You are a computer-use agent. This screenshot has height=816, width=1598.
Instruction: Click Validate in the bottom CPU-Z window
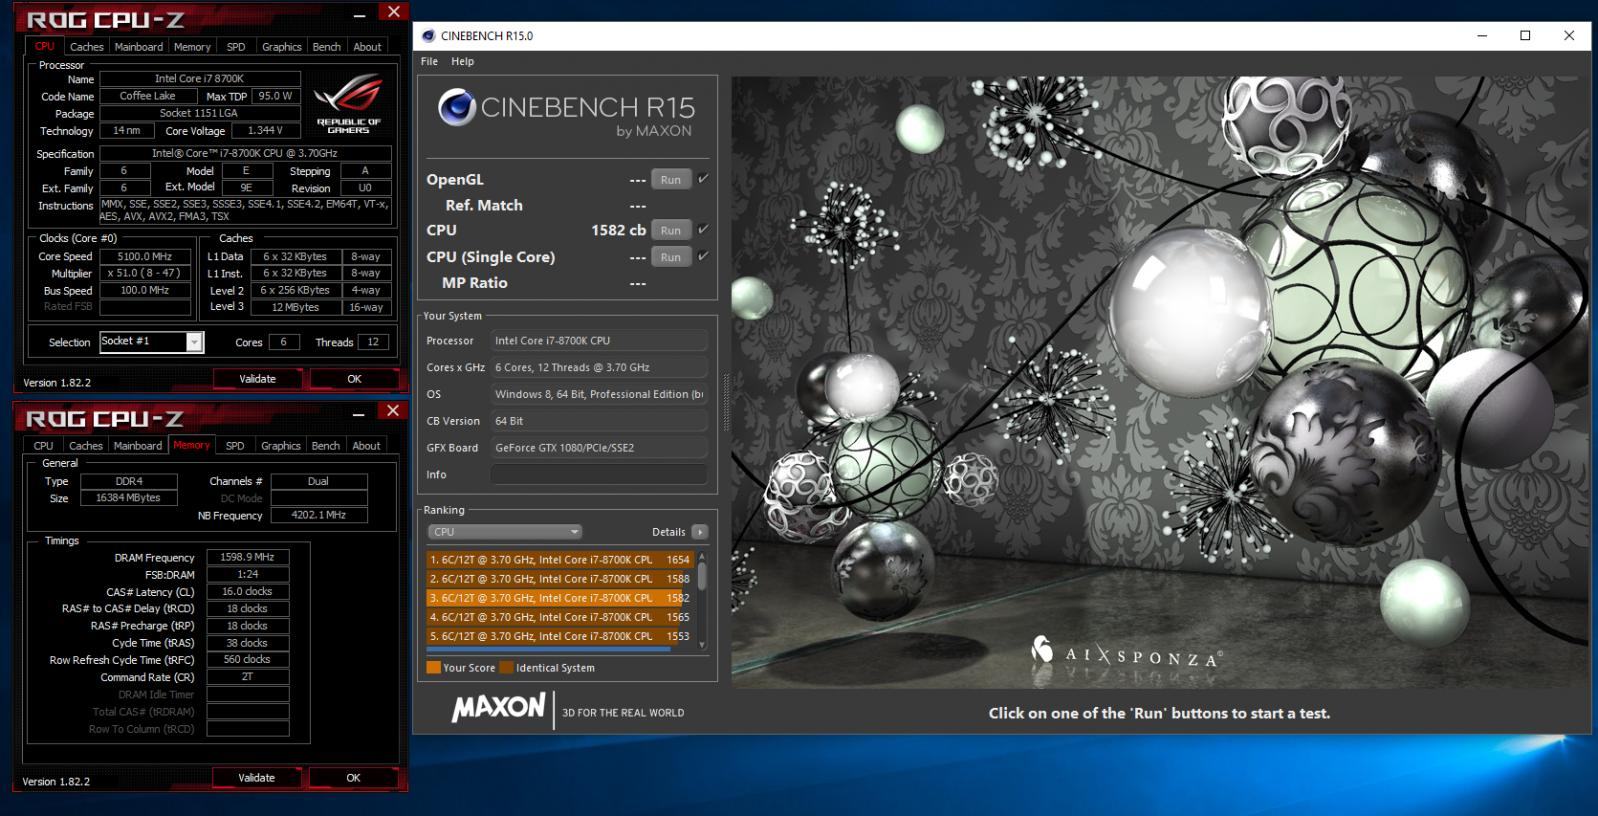point(256,778)
